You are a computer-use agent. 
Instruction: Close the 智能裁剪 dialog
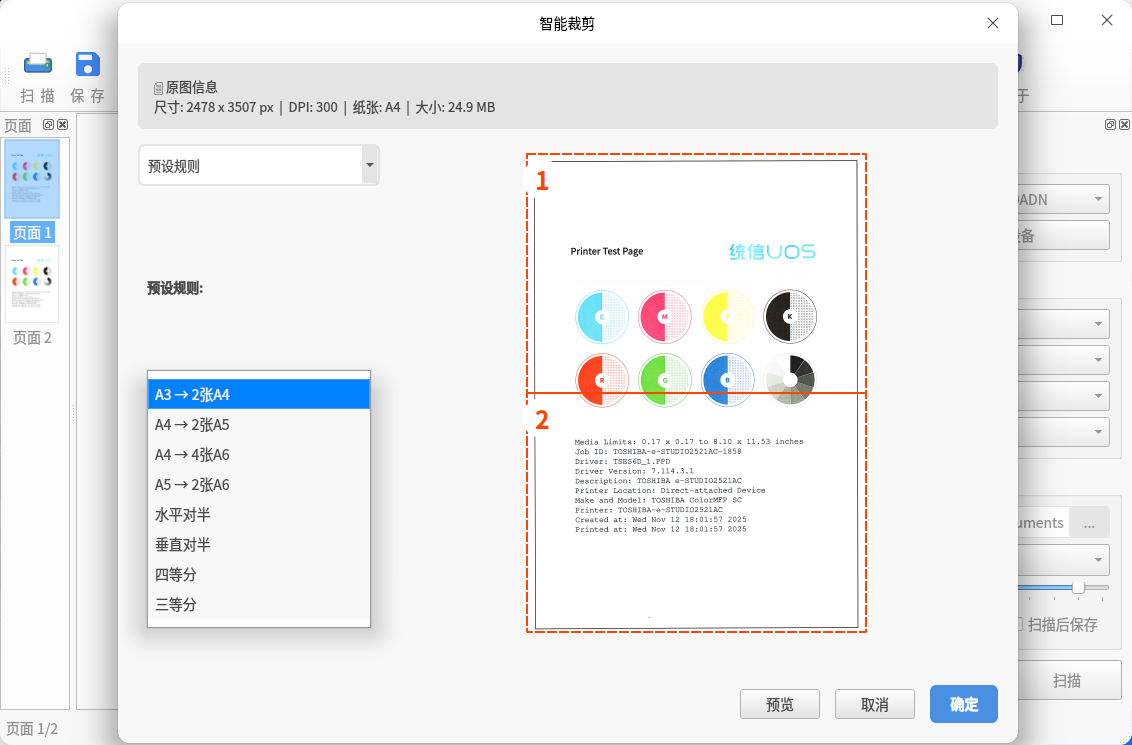(x=993, y=23)
